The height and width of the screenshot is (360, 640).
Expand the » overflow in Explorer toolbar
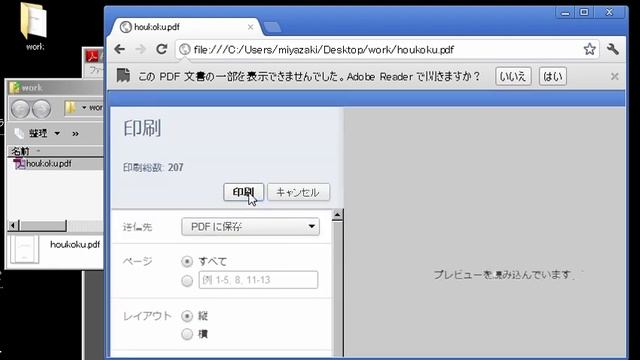tap(75, 133)
